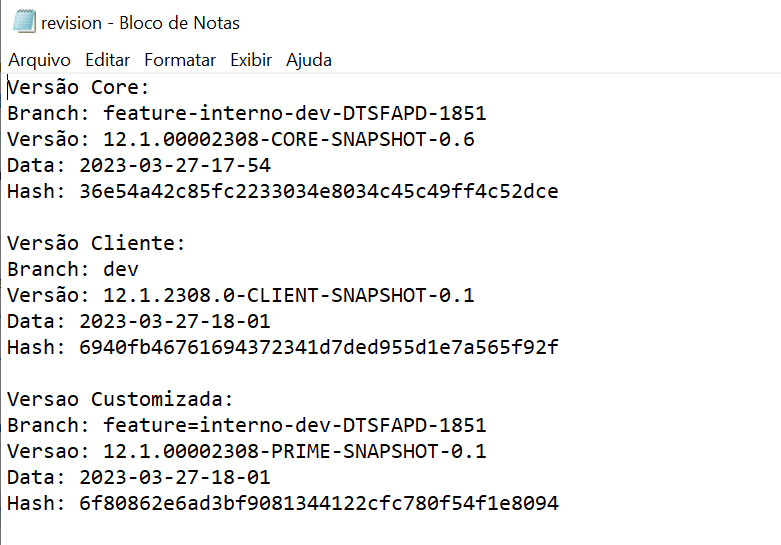
Task: Click the hash starting with 6940fb46
Action: coord(319,347)
